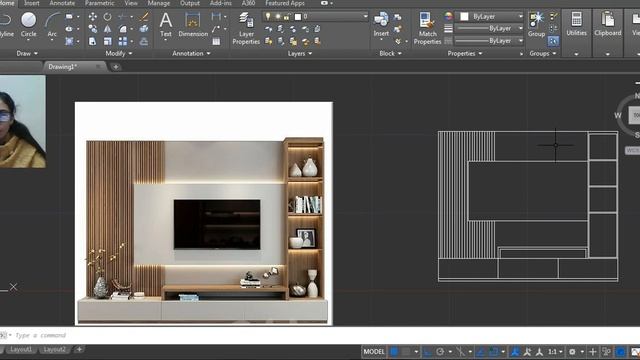The height and width of the screenshot is (360, 640).
Task: Select the Fillet tool icon
Action: click(x=122, y=29)
